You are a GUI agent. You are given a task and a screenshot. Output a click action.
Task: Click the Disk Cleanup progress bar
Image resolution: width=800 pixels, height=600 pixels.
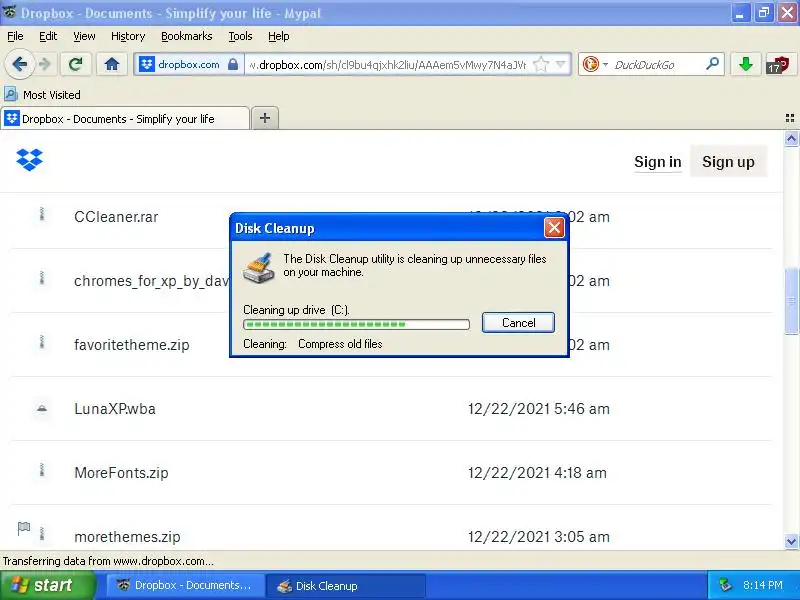coord(356,324)
